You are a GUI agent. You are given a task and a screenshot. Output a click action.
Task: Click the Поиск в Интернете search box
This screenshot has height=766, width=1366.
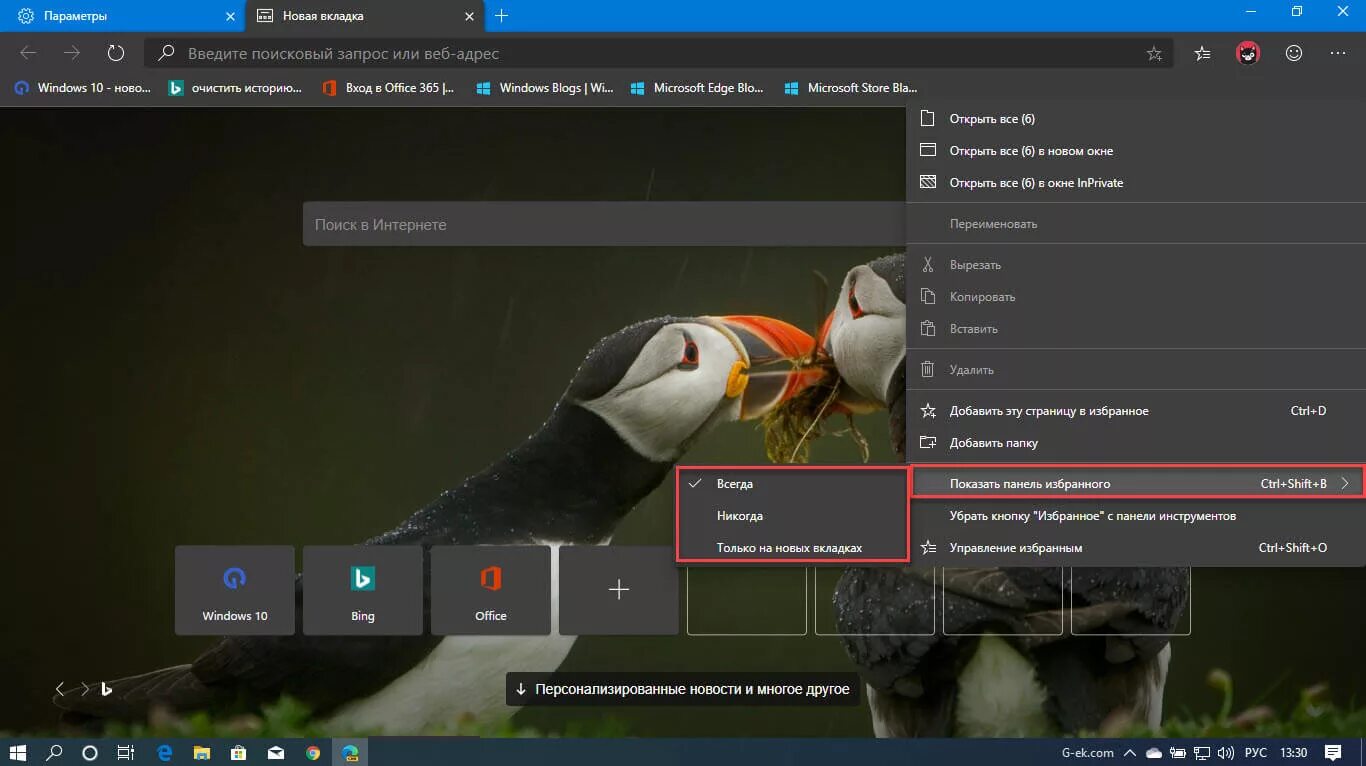click(x=605, y=225)
